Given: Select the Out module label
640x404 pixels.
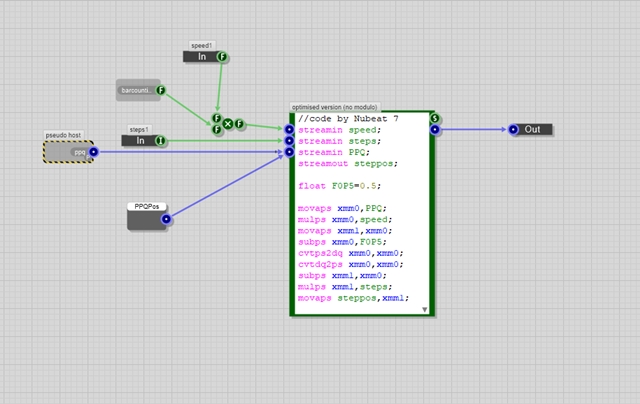Looking at the screenshot, I should 532,129.
